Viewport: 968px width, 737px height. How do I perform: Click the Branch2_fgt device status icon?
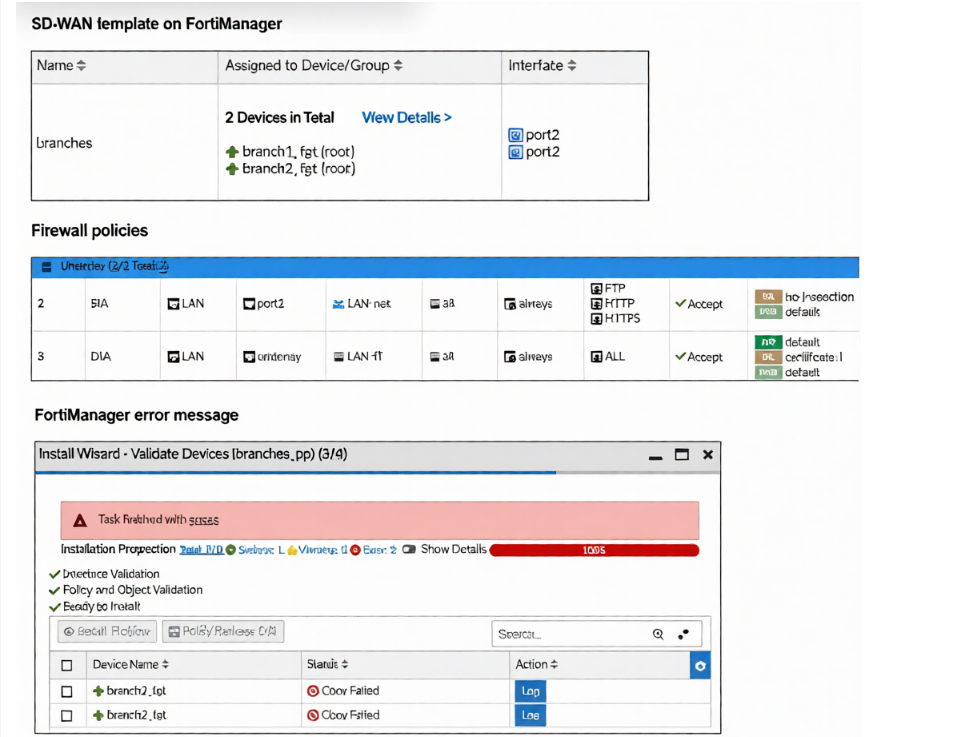point(232,169)
